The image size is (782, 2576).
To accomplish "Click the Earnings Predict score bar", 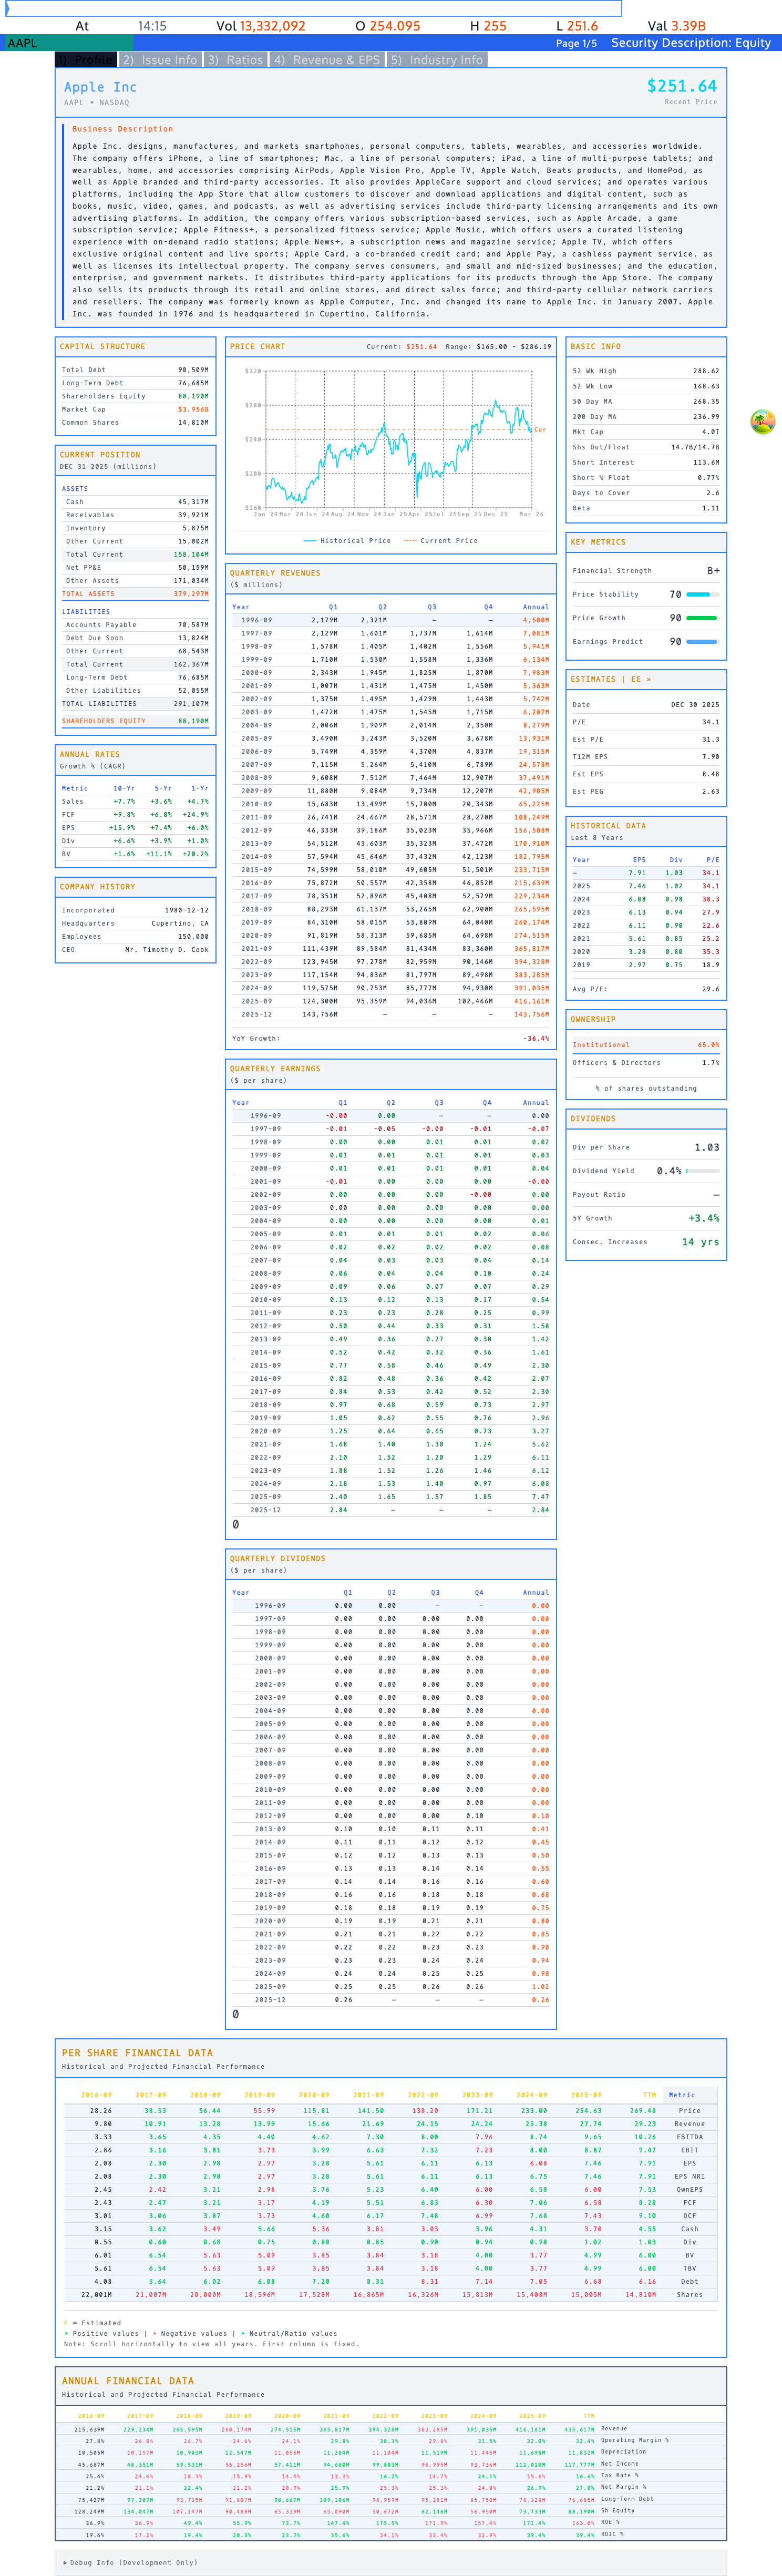I will pyautogui.click(x=702, y=642).
